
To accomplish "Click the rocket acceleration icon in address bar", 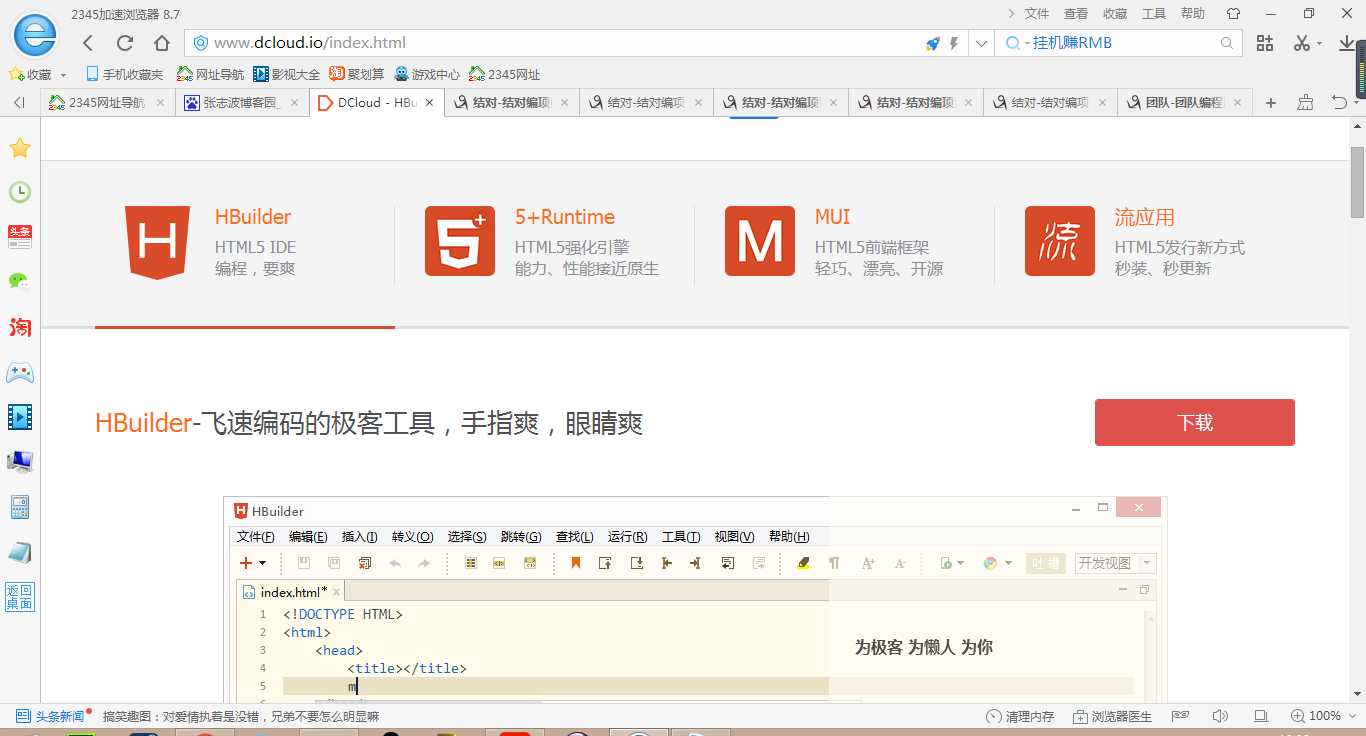I will pyautogui.click(x=932, y=43).
